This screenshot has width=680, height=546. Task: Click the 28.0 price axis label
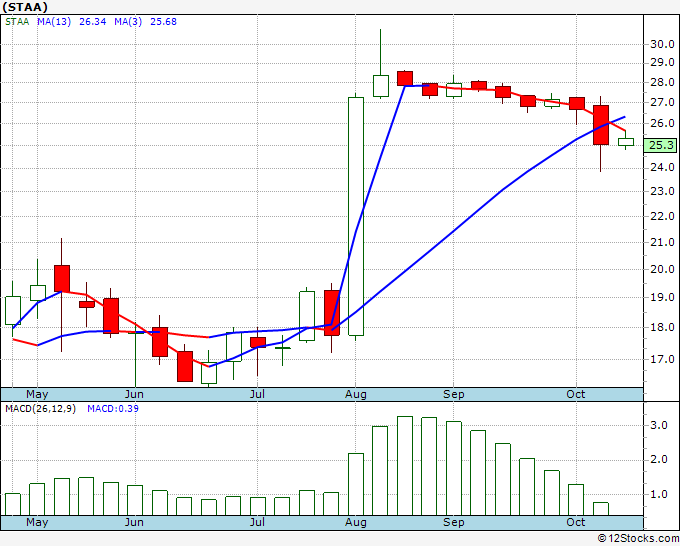coord(662,82)
